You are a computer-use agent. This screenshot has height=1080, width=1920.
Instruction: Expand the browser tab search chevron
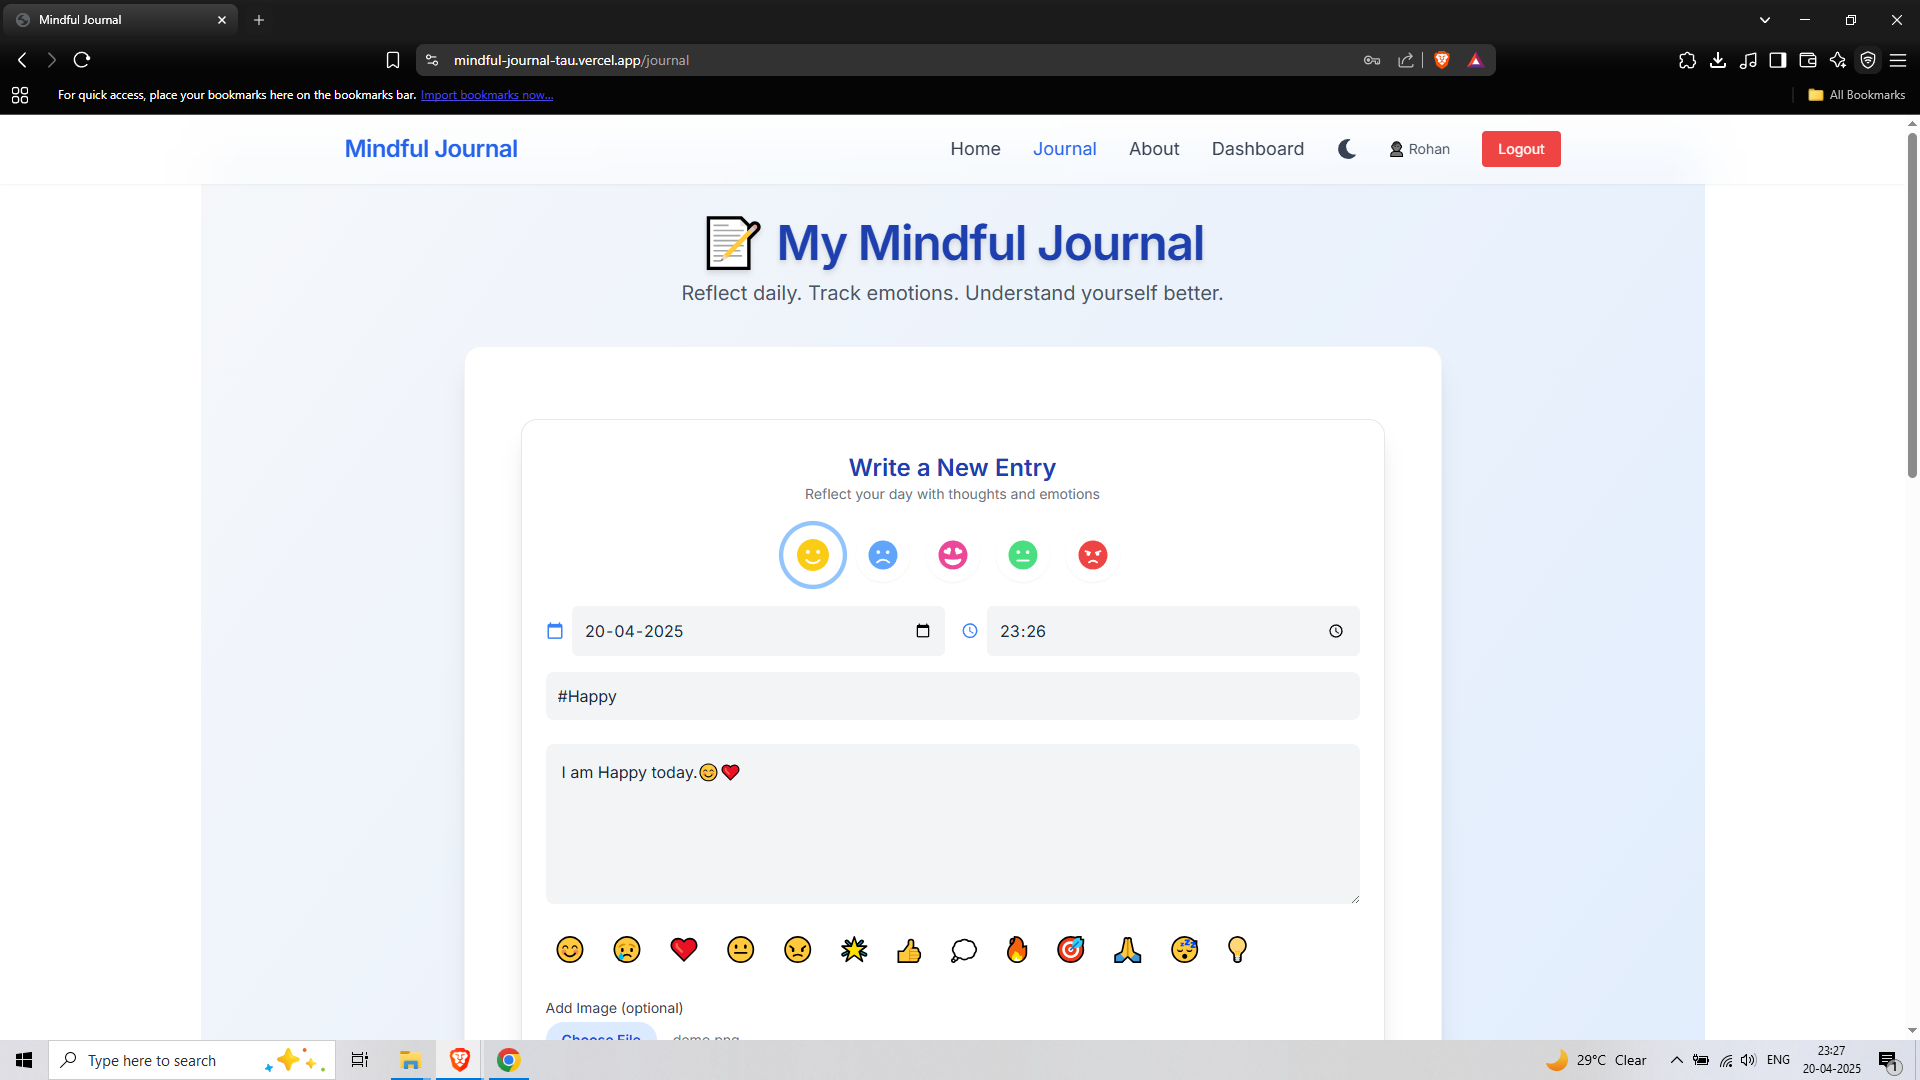click(x=1765, y=20)
